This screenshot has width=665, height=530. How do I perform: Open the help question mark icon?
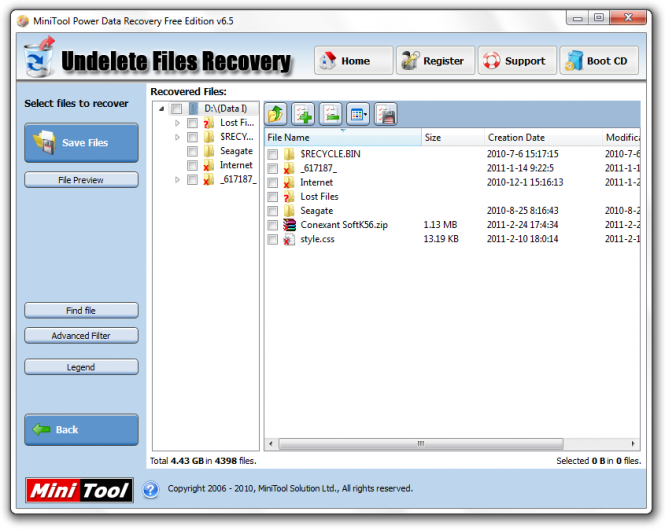151,489
